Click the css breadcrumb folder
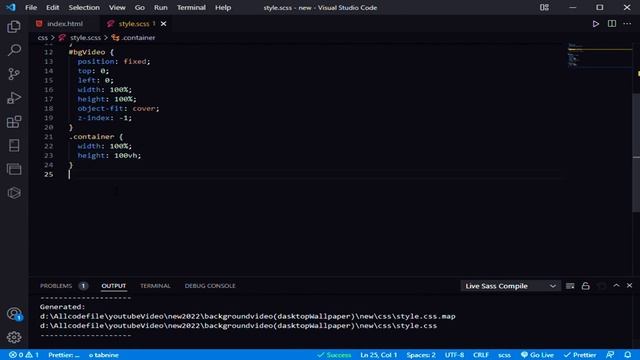Image resolution: width=640 pixels, height=360 pixels. pos(42,38)
